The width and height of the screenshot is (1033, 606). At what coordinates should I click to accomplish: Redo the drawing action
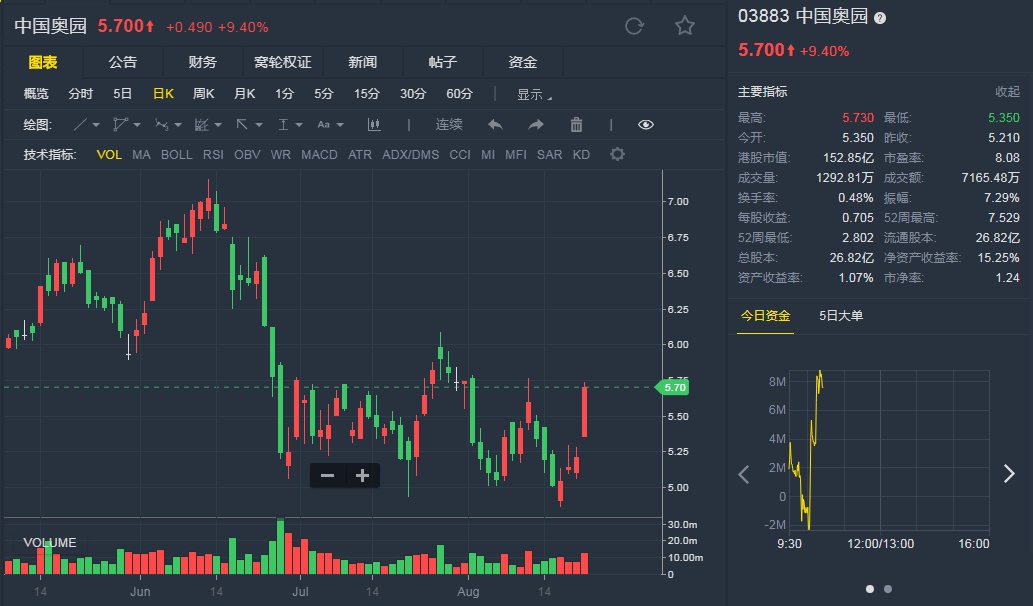click(536, 124)
